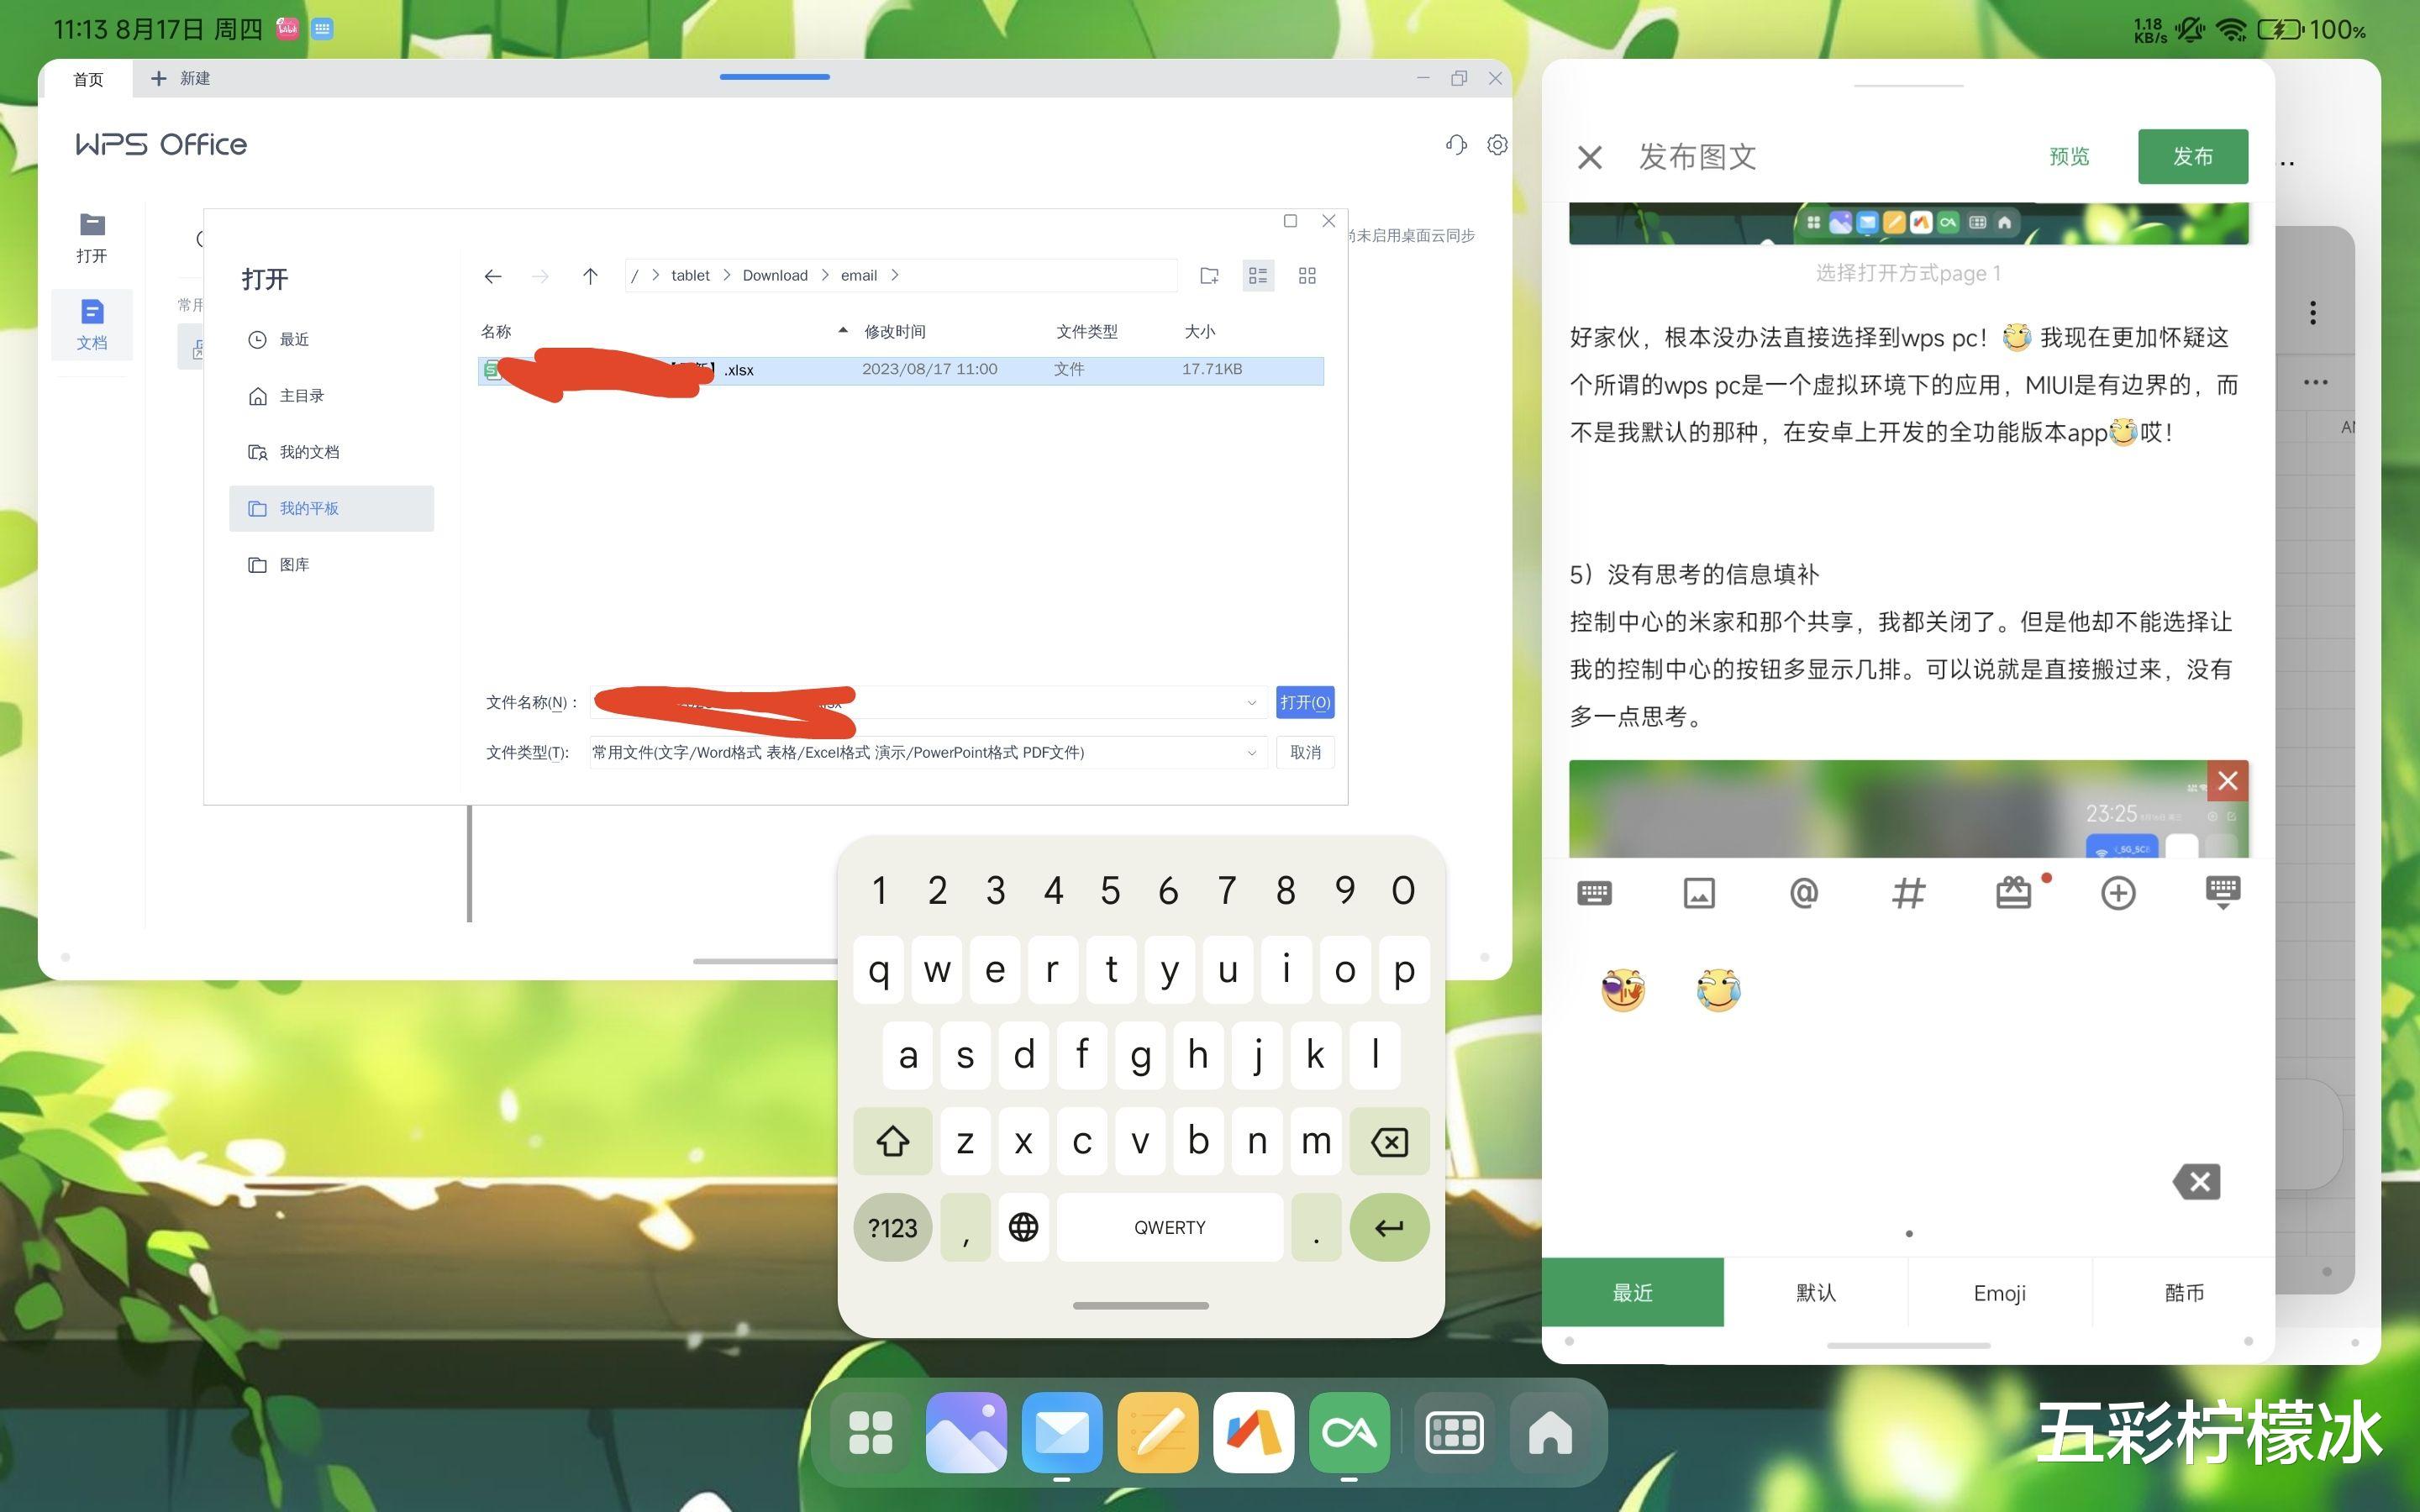The width and height of the screenshot is (2420, 1512).
Task: Click the @ mention icon
Action: 1803,892
